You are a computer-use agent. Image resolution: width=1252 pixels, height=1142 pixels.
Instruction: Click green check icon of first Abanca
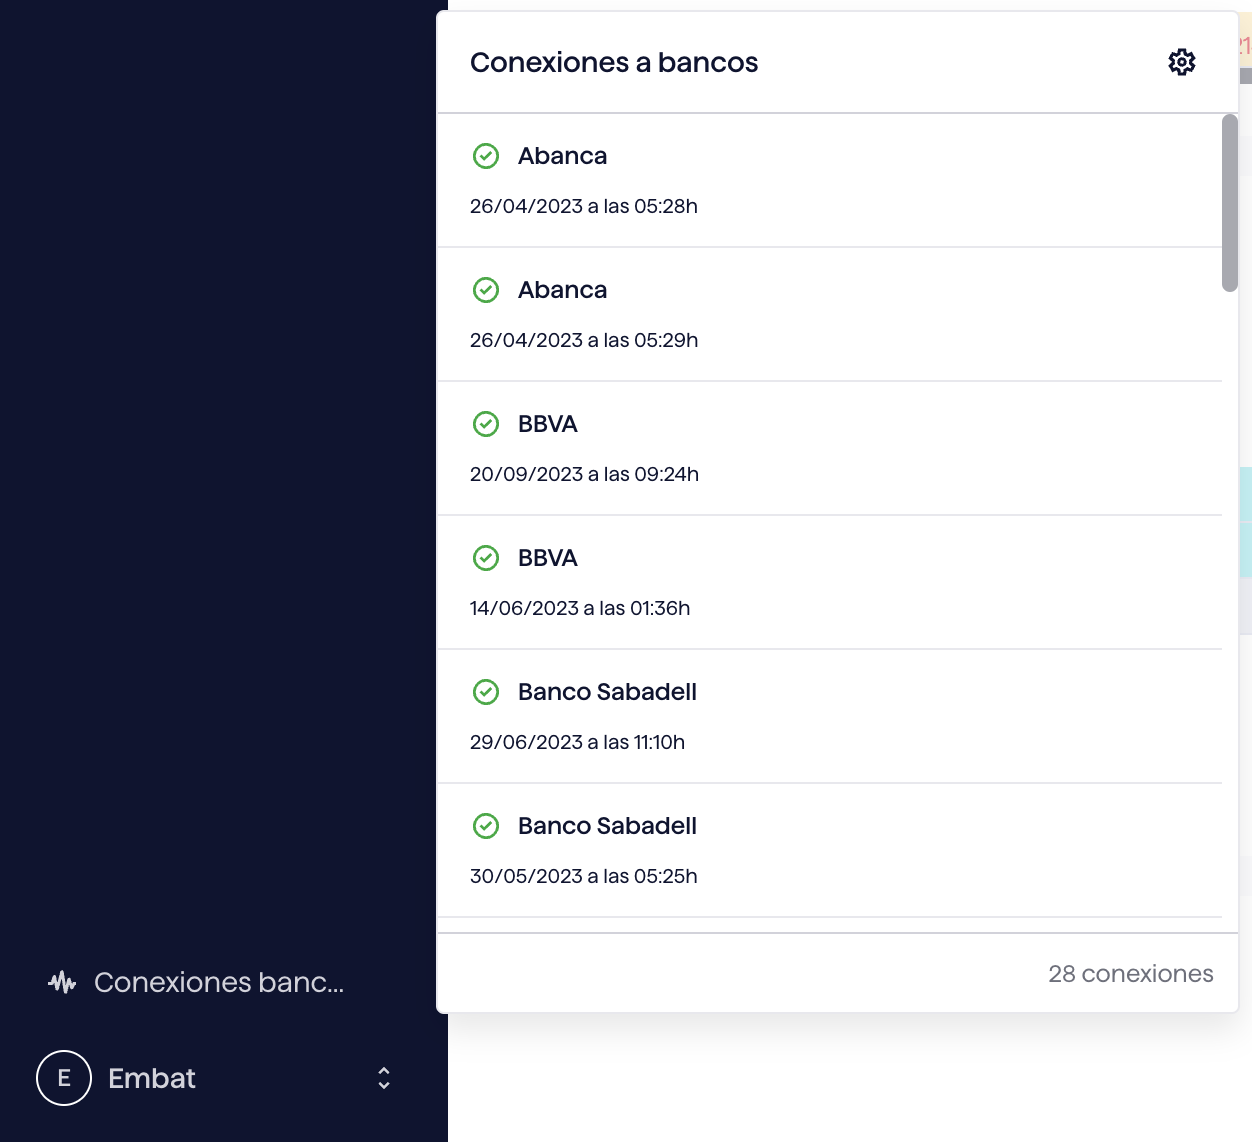point(486,156)
